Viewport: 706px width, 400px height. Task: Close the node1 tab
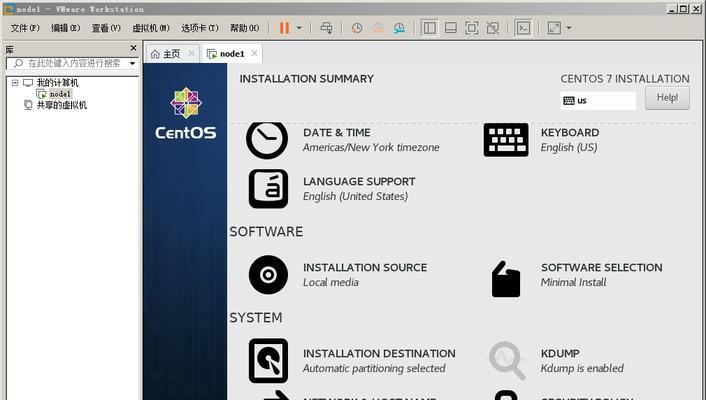coord(254,54)
